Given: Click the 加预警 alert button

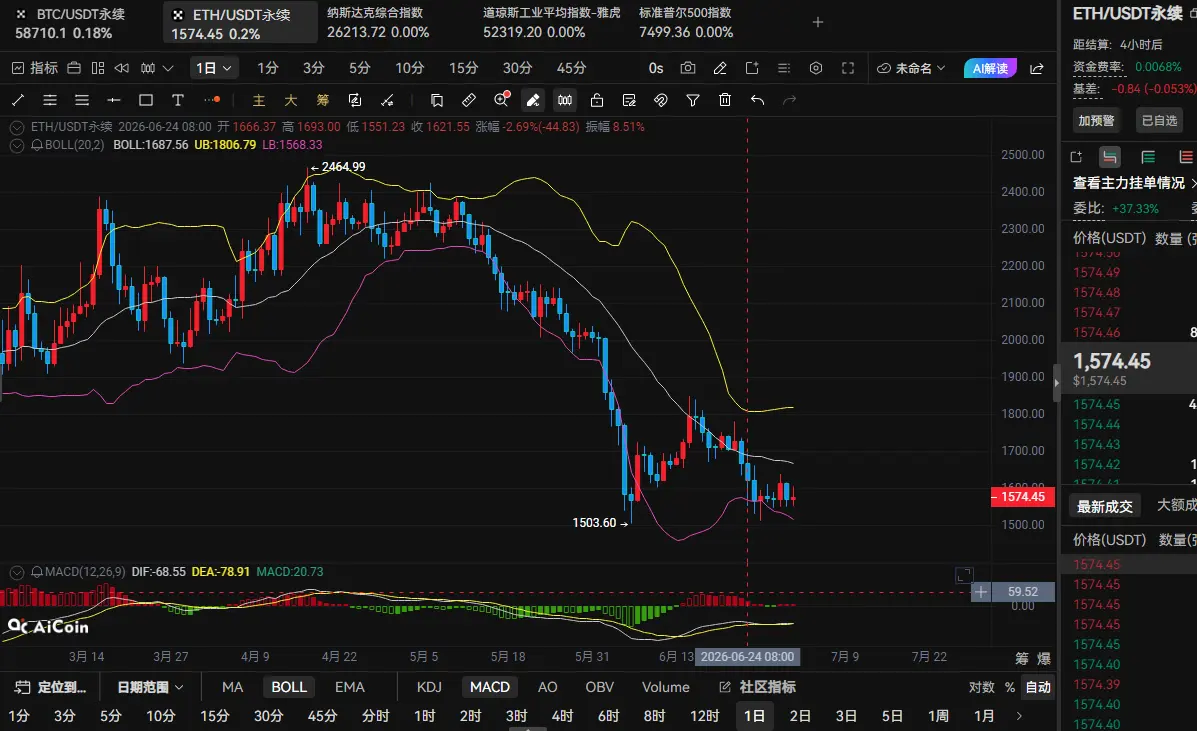Looking at the screenshot, I should 1096,121.
